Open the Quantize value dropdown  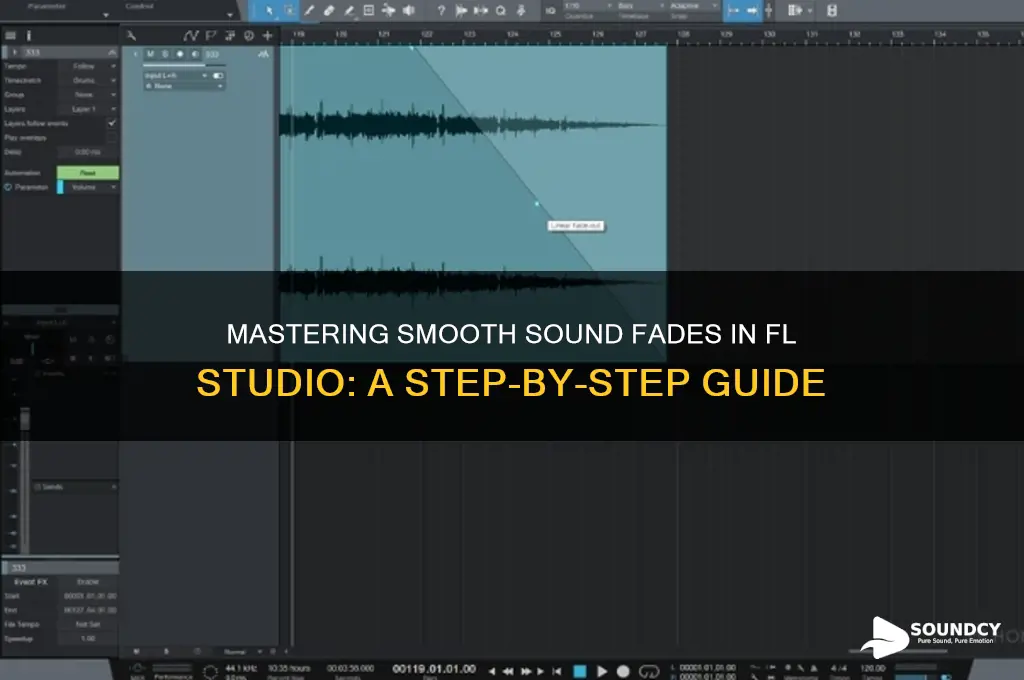587,6
